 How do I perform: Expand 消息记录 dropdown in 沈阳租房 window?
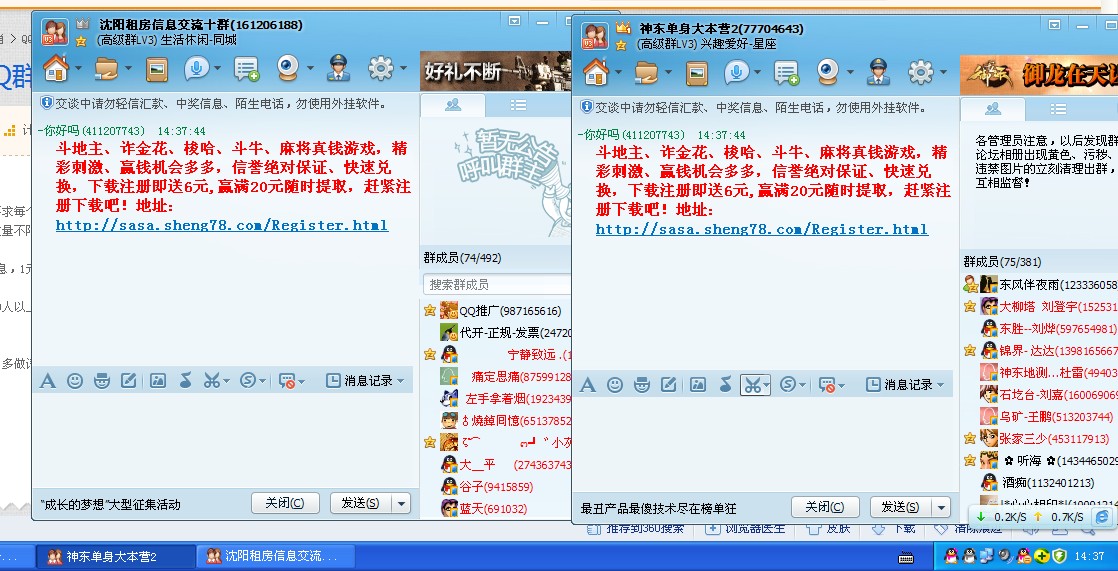(401, 381)
